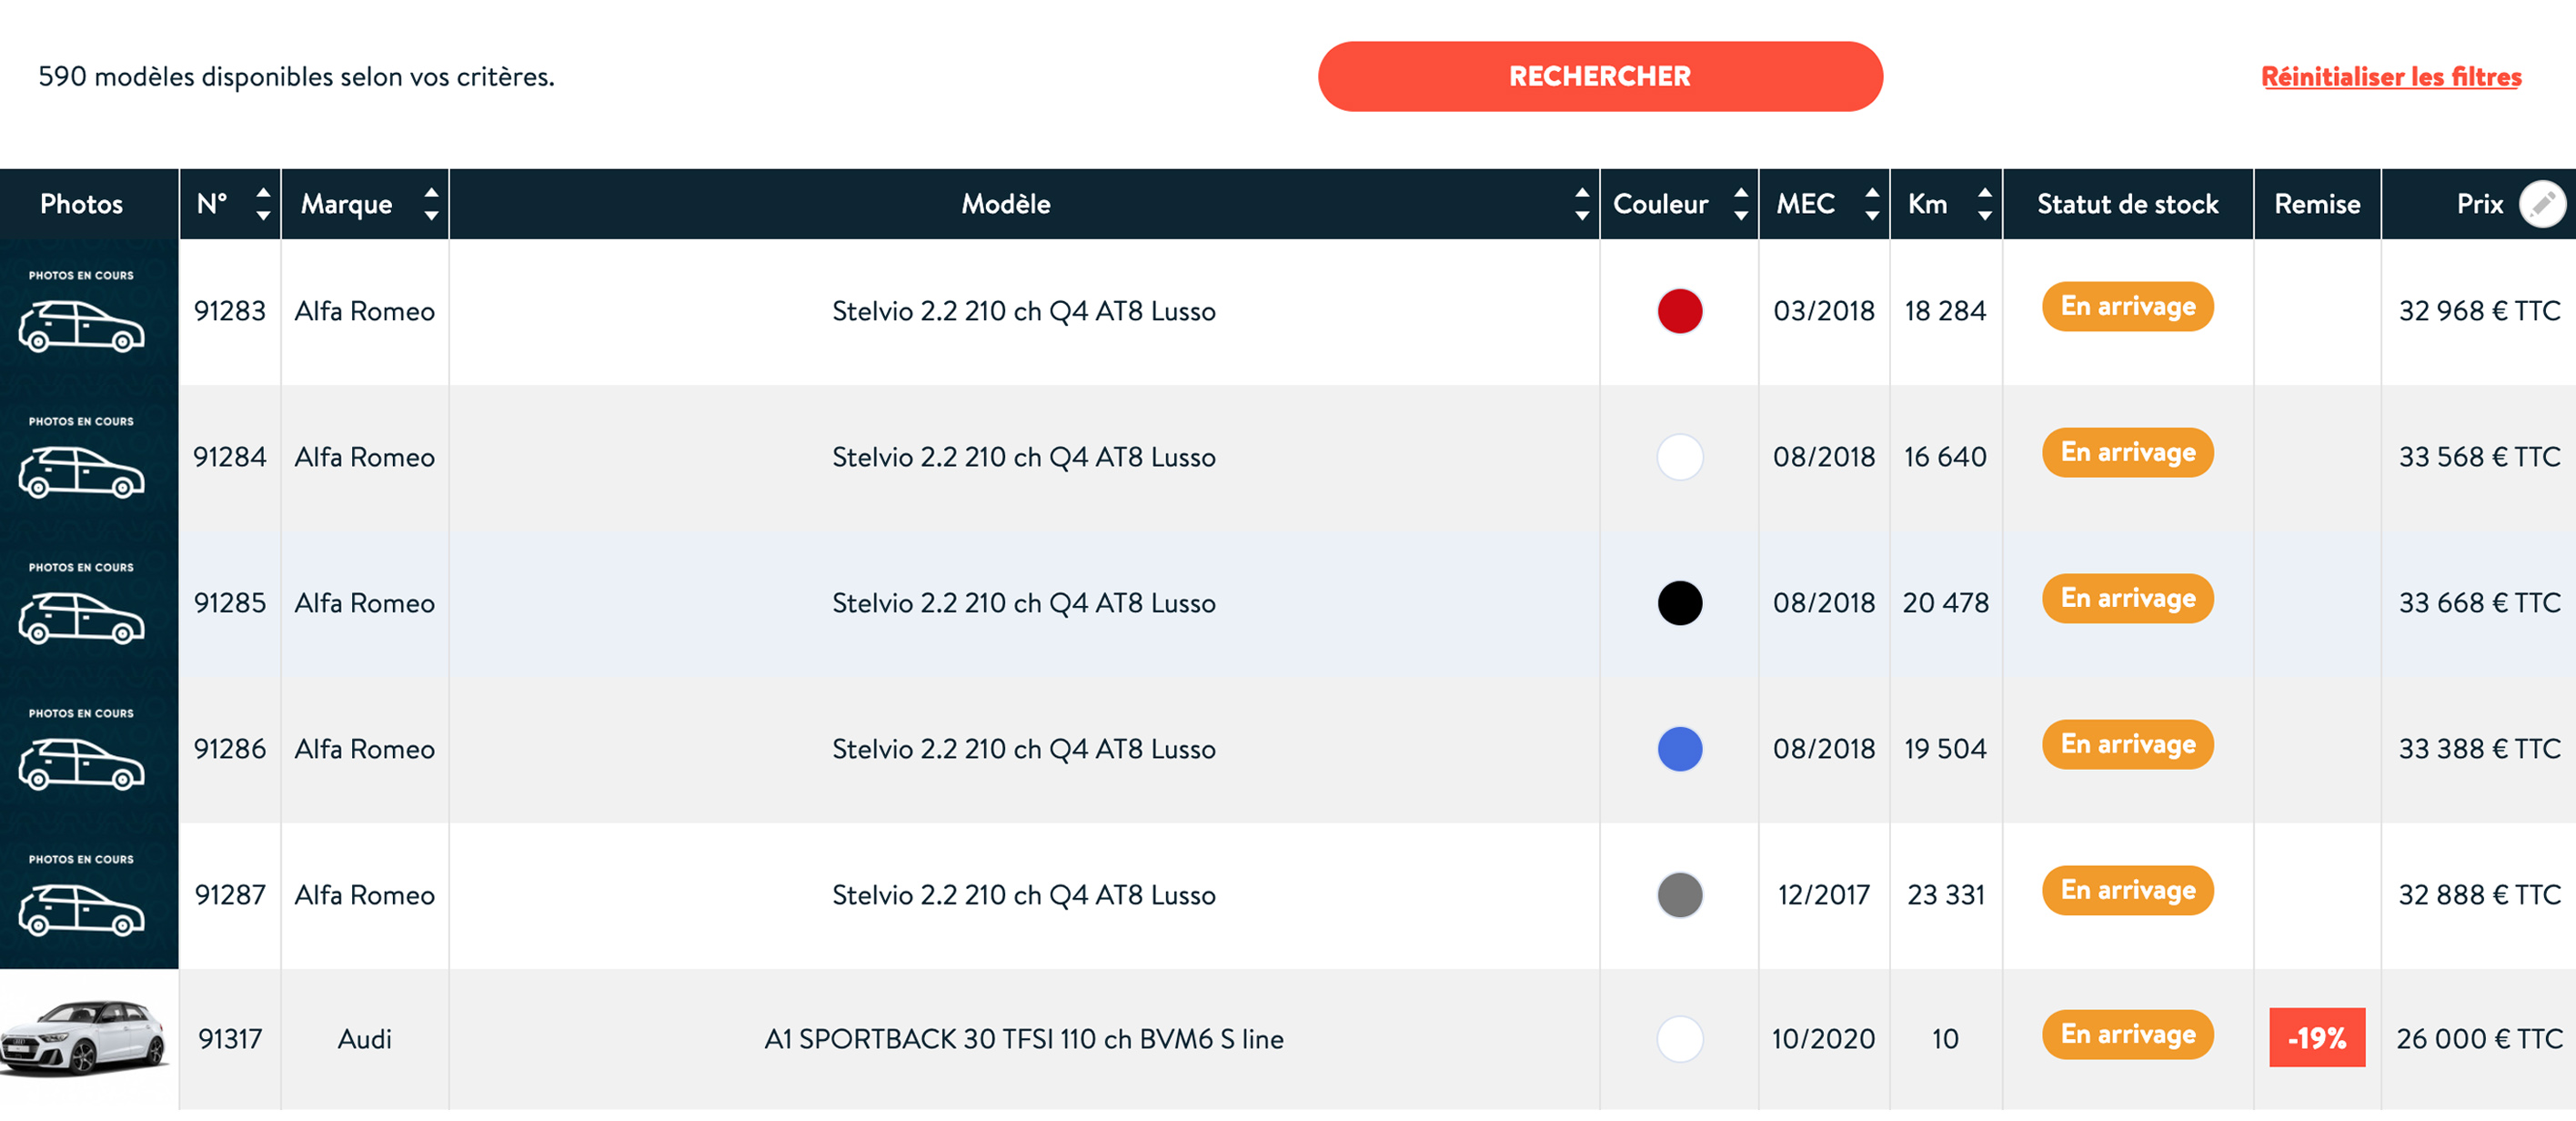
Task: Click the Prix column header label
Action: tap(2479, 204)
